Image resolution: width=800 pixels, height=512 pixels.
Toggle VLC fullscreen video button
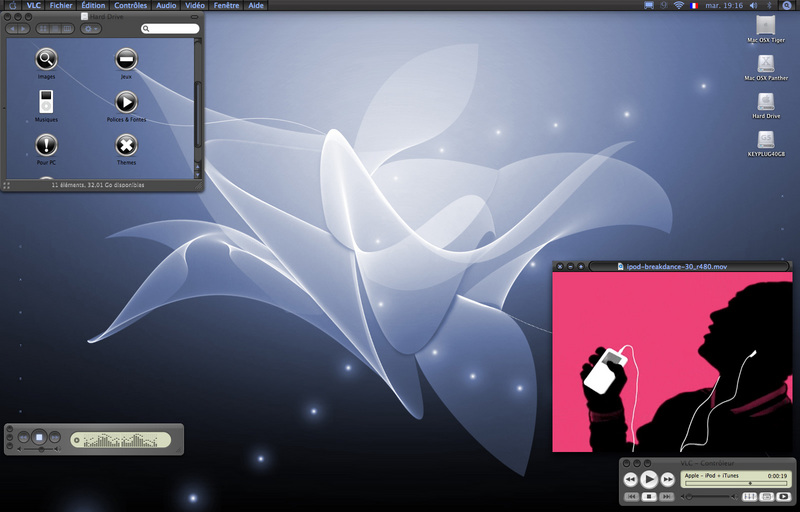(783, 496)
